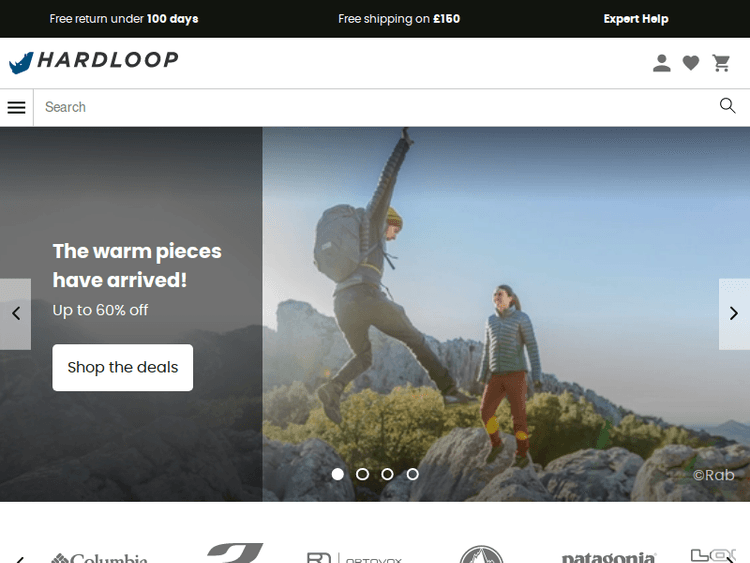Viewport: 750px width, 563px height.
Task: Select the second carousel slide dot
Action: (x=363, y=474)
